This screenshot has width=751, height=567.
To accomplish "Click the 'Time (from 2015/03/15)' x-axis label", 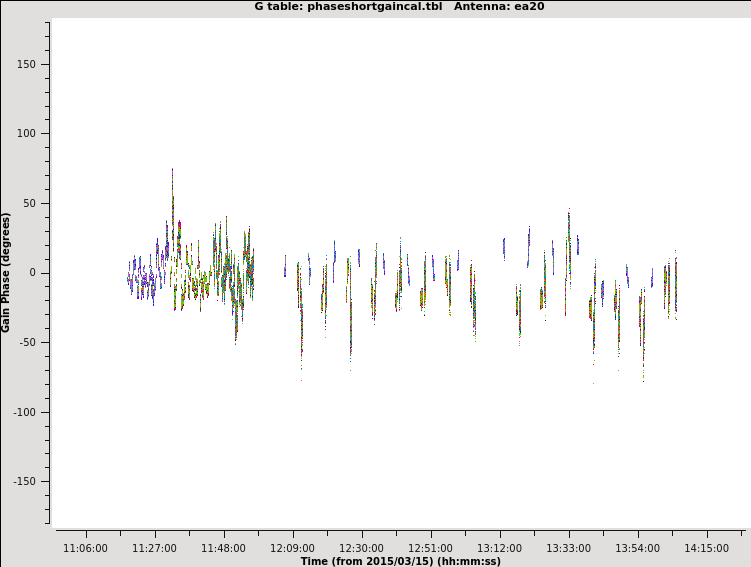I will coord(400,561).
